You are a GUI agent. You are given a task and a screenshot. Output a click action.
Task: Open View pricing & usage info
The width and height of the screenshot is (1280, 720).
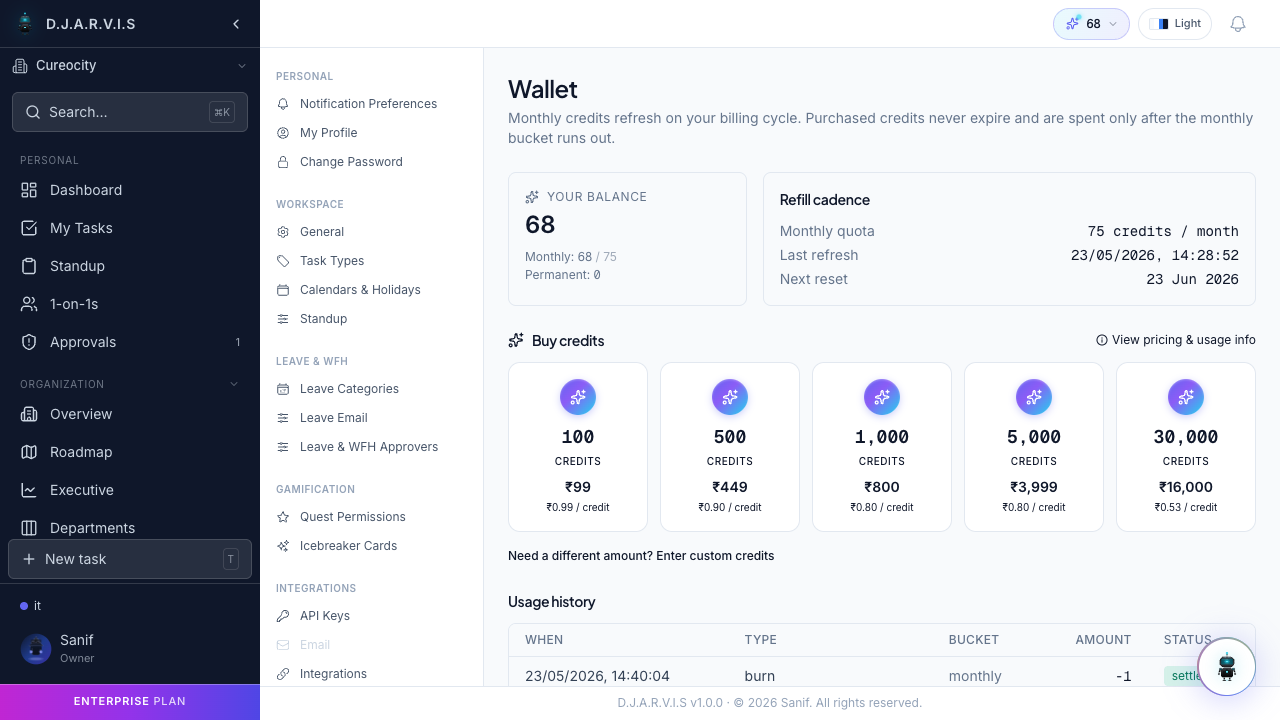(x=1176, y=340)
